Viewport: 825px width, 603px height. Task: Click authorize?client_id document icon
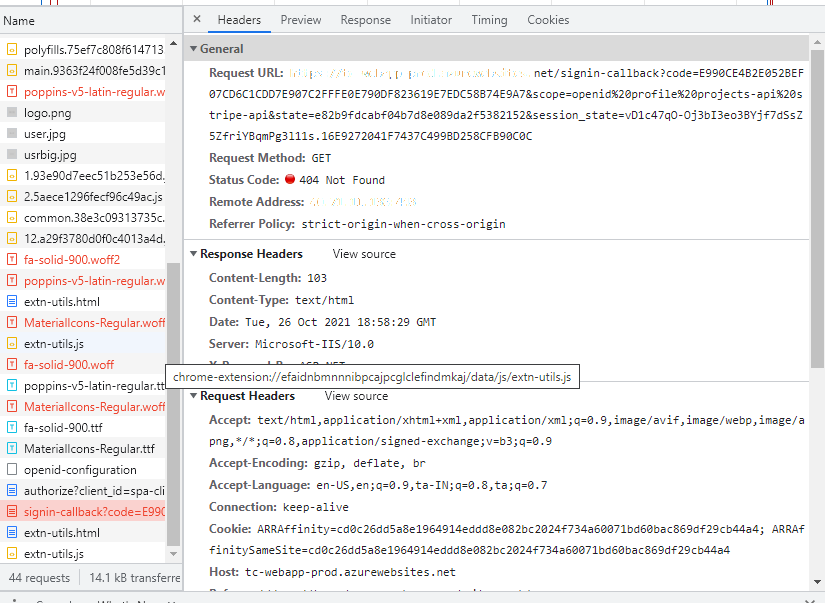coord(12,490)
